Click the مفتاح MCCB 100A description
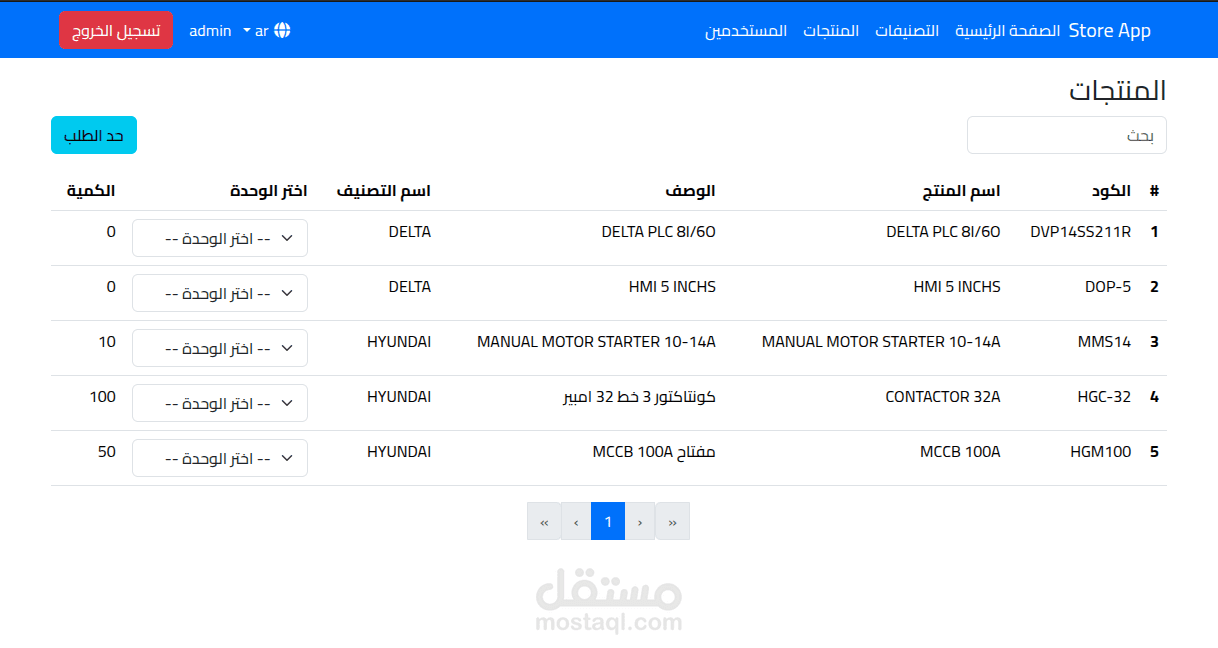The width and height of the screenshot is (1218, 648). (654, 452)
